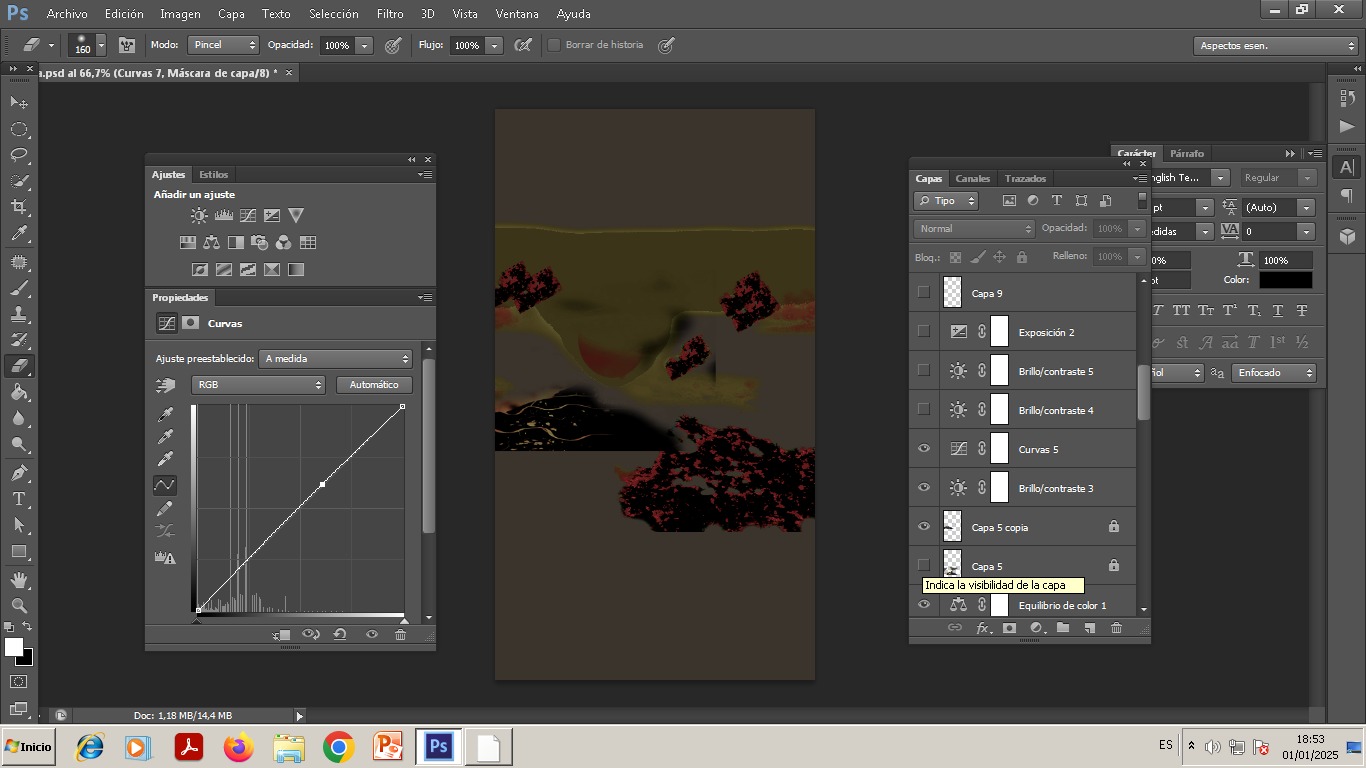Choose draw-curve pencil mode in Curves
Screen dimensions: 1366x768
coord(165,509)
